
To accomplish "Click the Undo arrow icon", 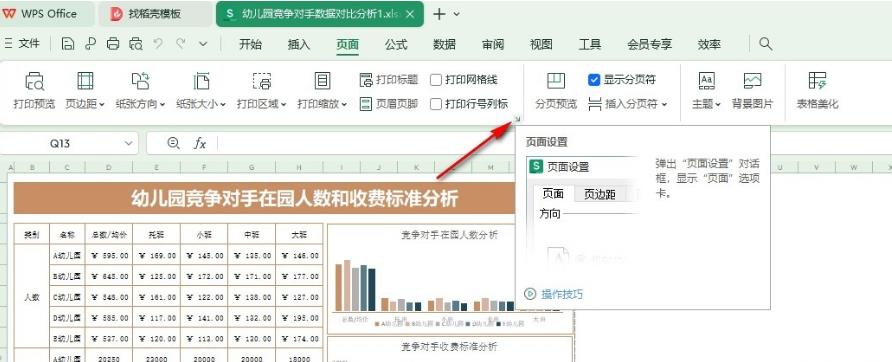I will [x=159, y=44].
